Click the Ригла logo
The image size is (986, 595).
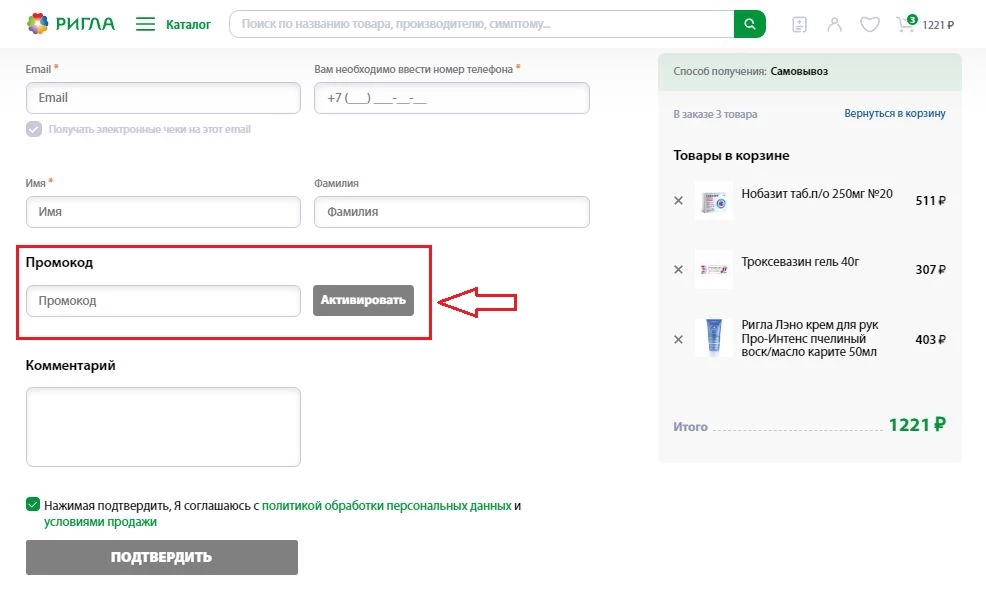pyautogui.click(x=70, y=24)
